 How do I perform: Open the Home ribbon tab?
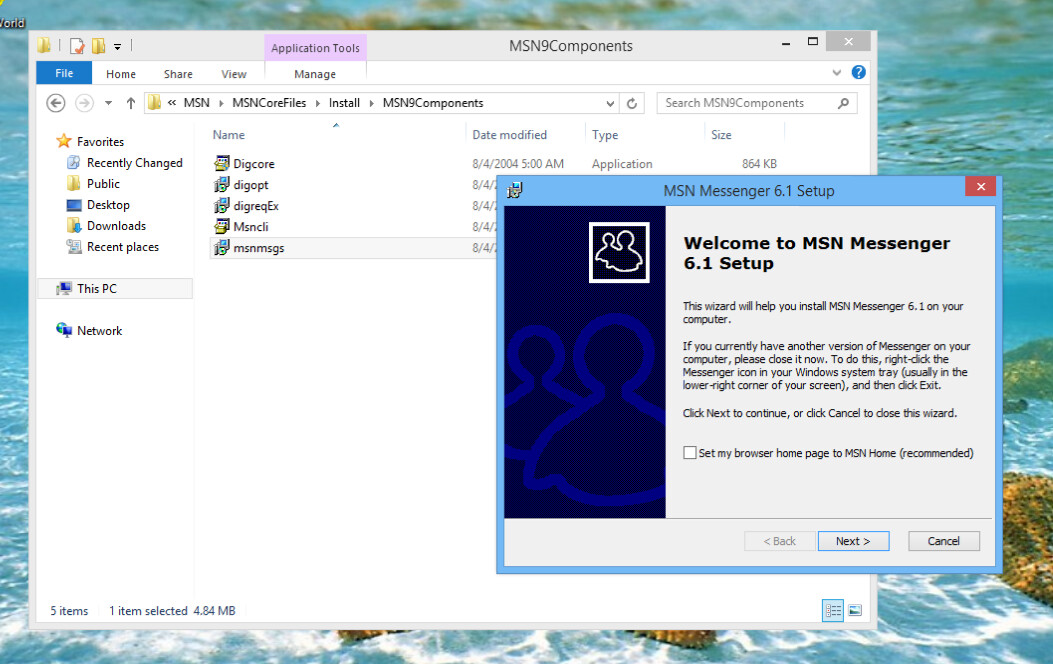121,74
